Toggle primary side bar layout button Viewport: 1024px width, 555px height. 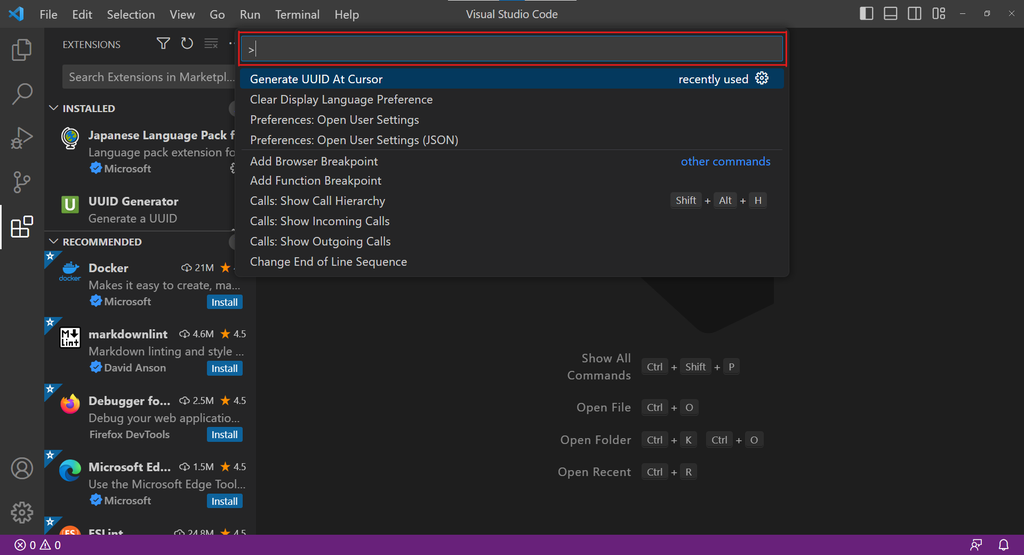click(866, 15)
